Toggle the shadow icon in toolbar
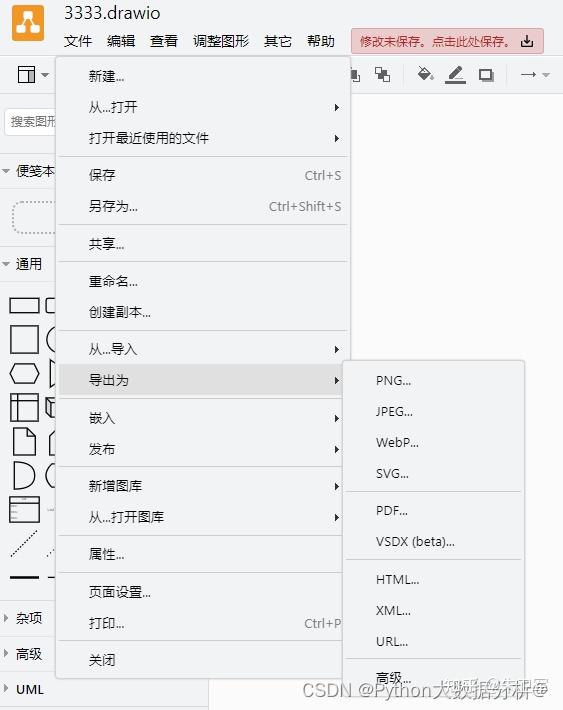This screenshot has height=710, width=563. pyautogui.click(x=486, y=75)
